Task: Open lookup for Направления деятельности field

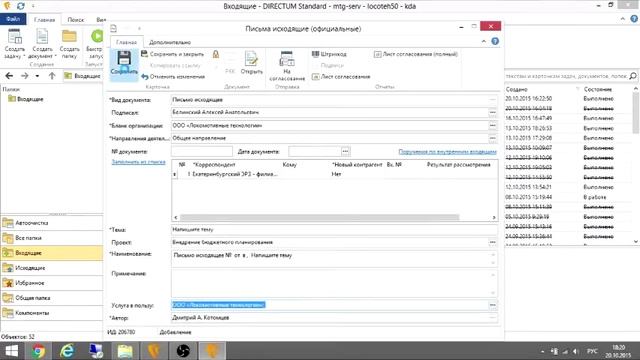Action: point(493,138)
